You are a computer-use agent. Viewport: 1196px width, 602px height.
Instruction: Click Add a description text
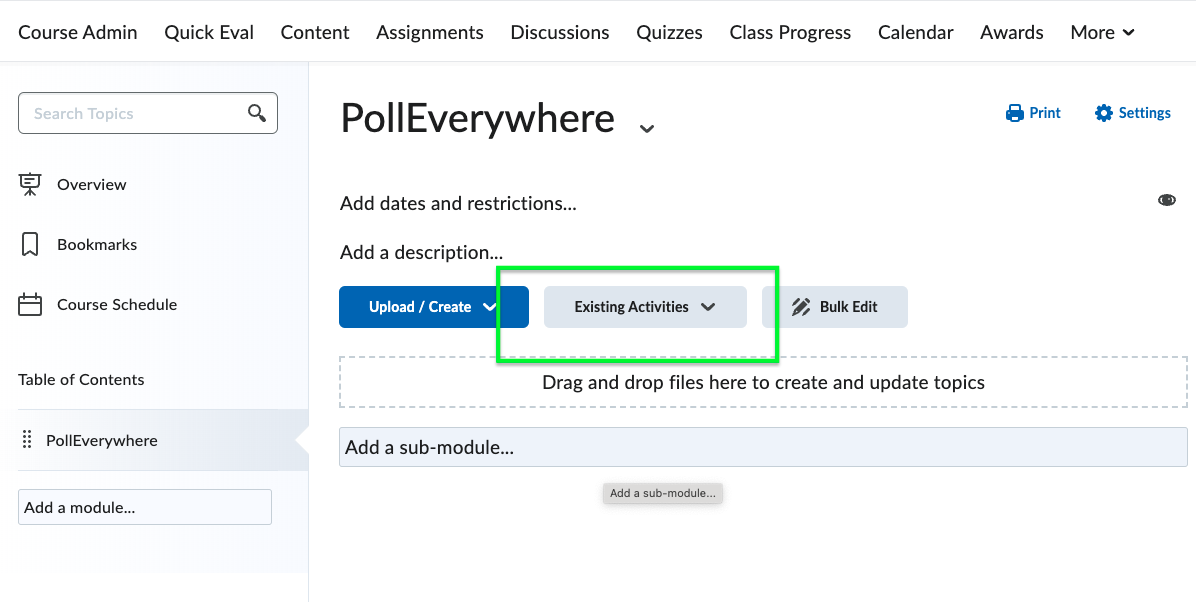pyautogui.click(x=421, y=253)
